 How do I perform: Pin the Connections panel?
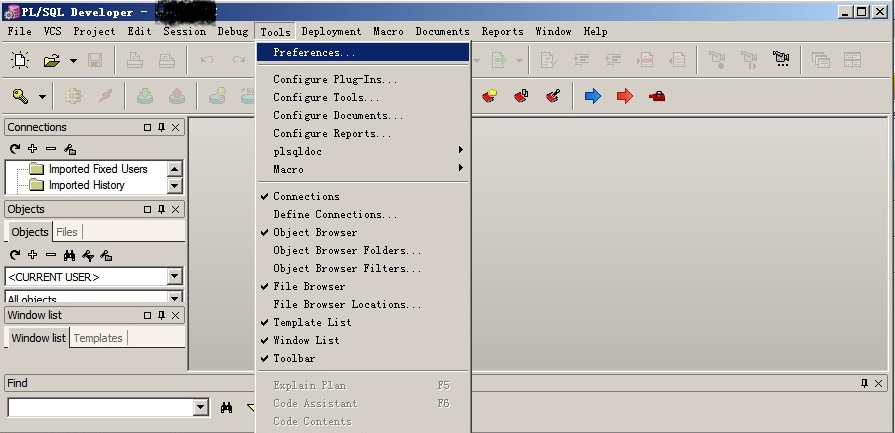[x=162, y=127]
